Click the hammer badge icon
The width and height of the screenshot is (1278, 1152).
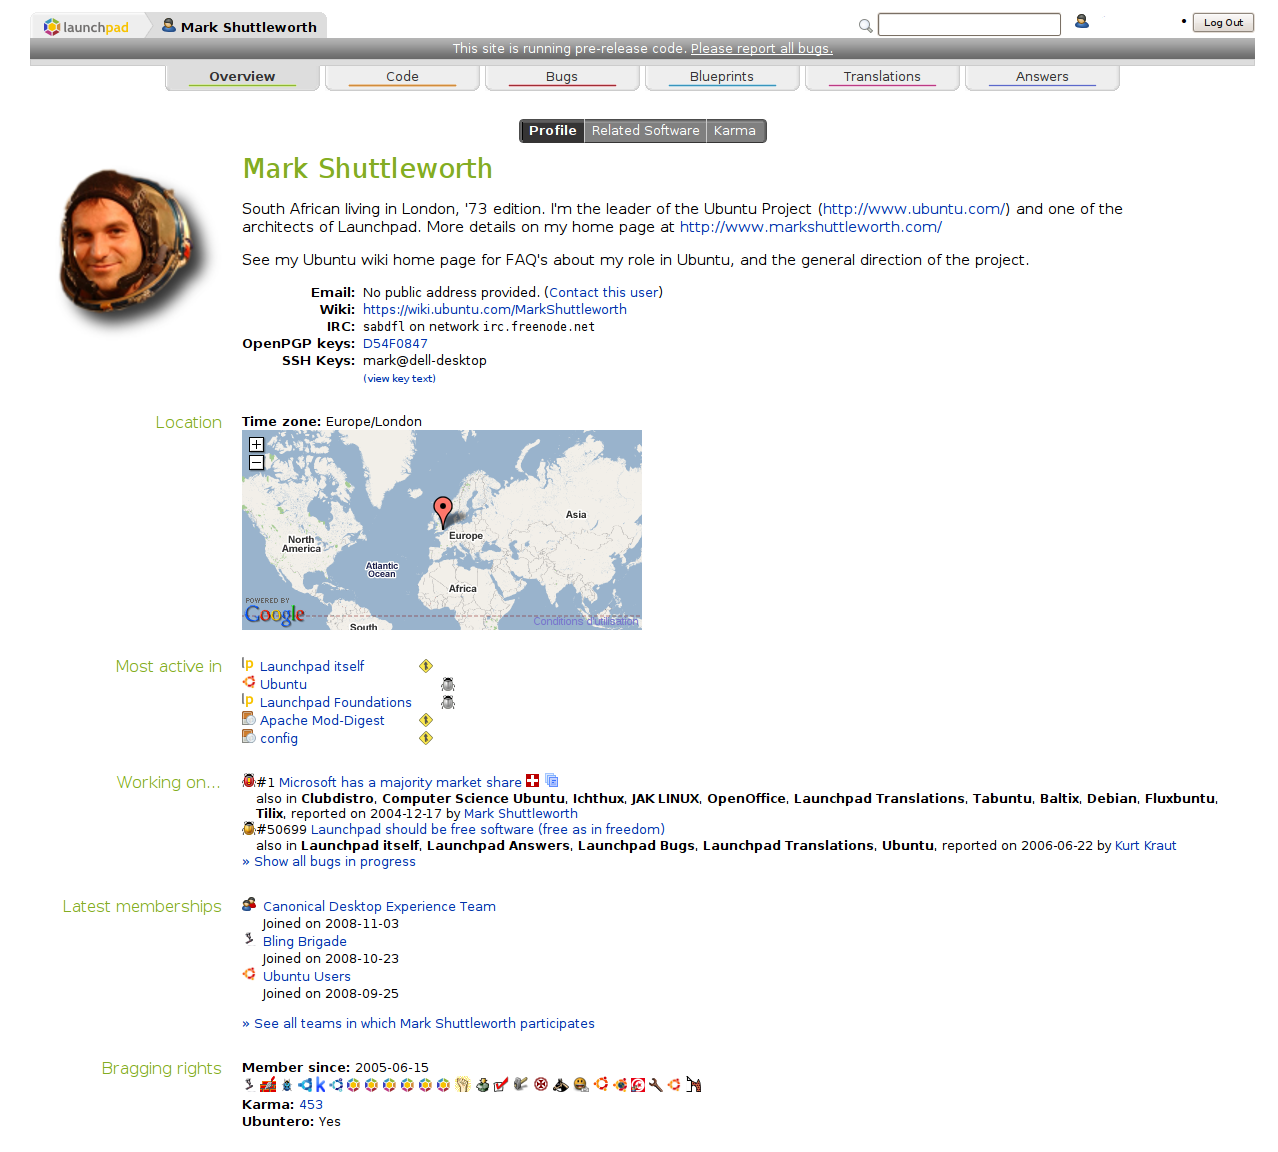[520, 1085]
